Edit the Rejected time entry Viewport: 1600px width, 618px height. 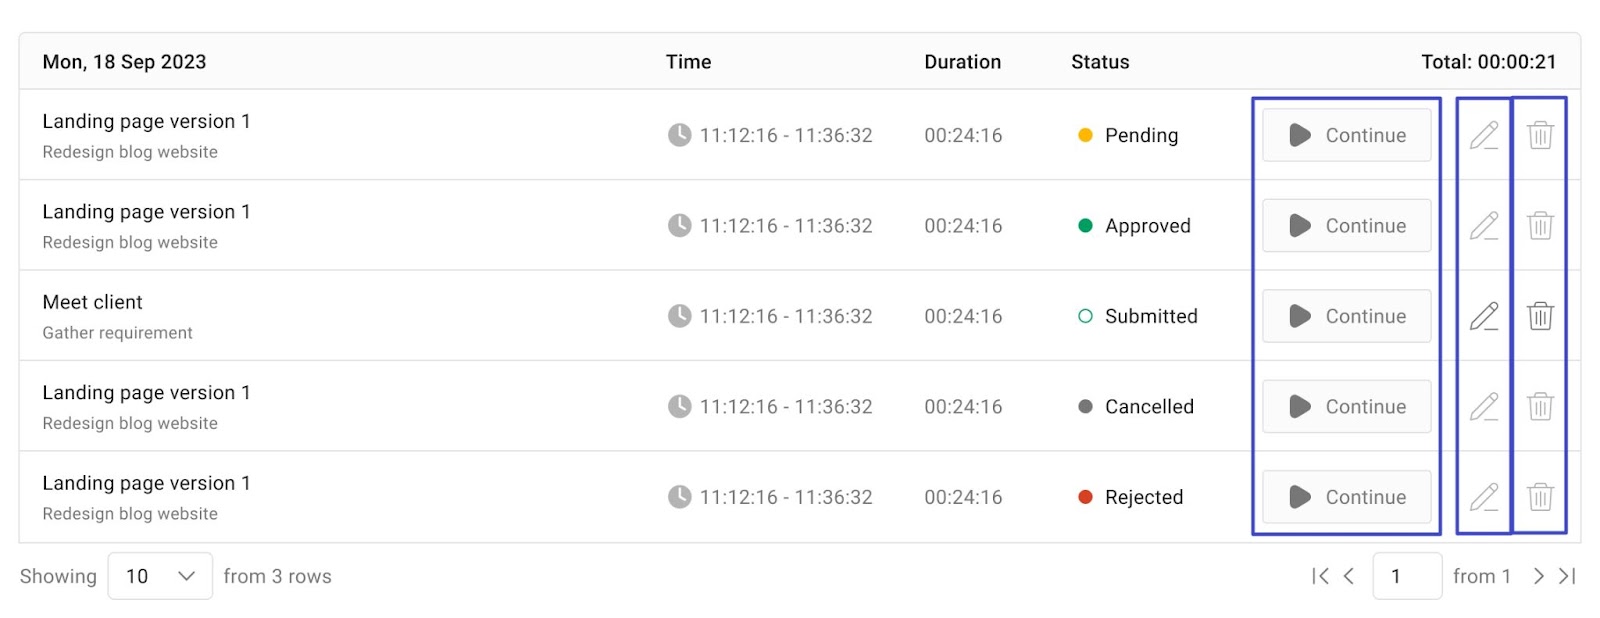(1484, 497)
